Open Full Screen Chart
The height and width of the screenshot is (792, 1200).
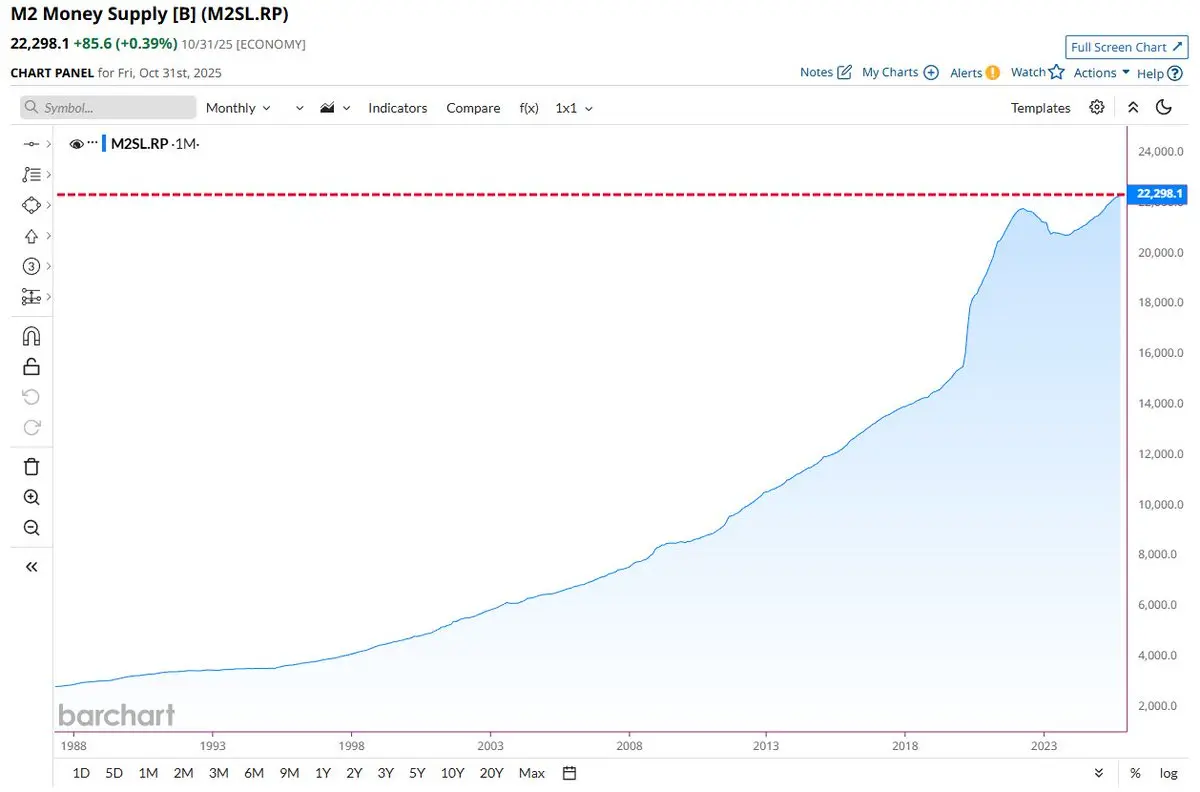(x=1126, y=47)
